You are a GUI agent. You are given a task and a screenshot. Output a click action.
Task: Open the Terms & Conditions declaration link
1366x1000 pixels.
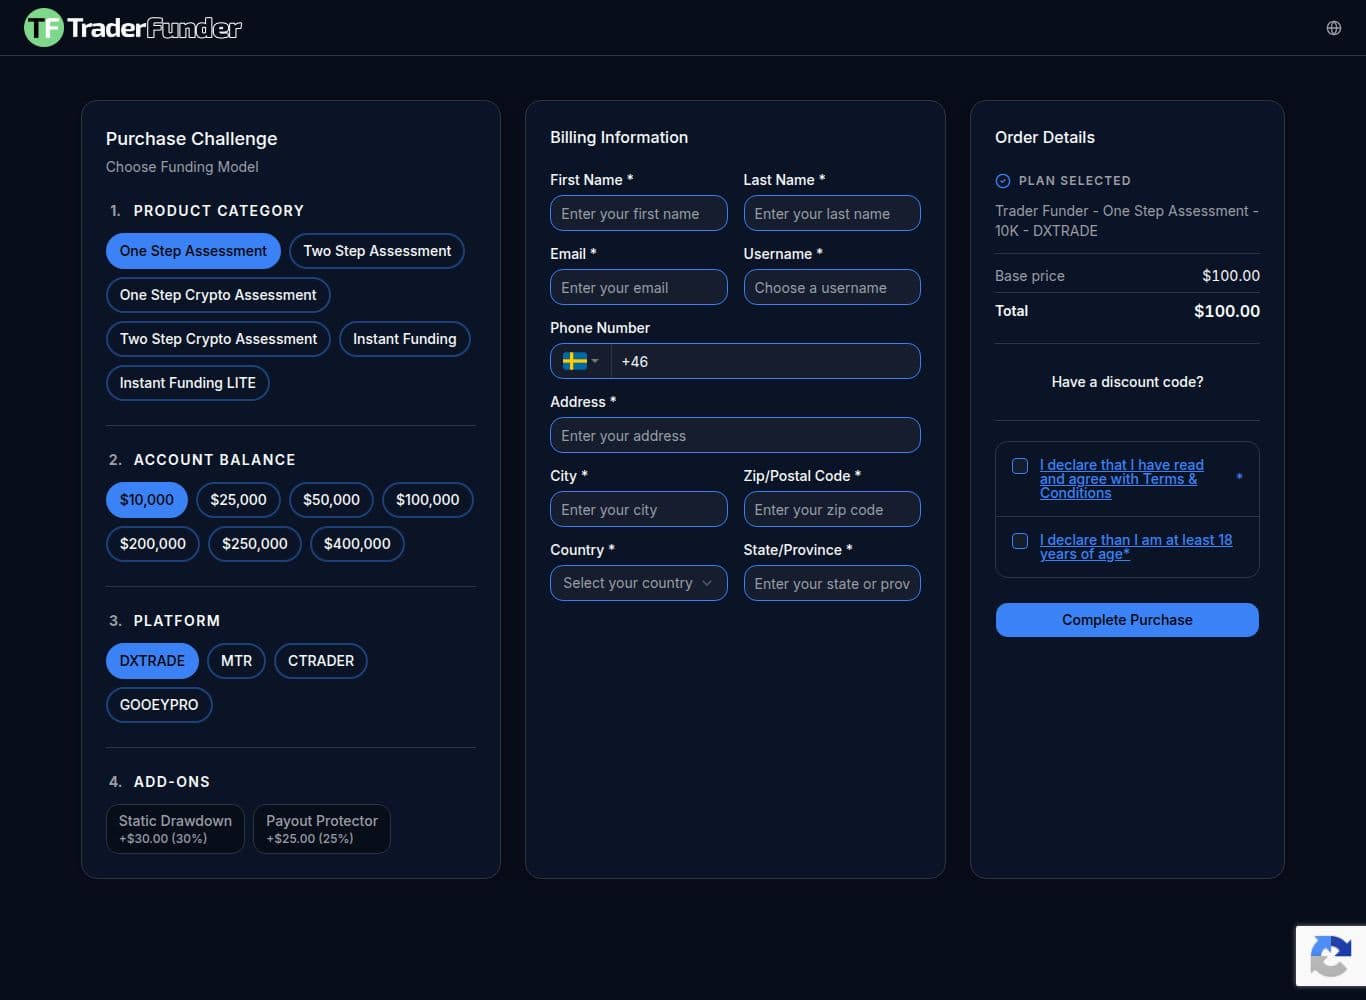(1121, 479)
